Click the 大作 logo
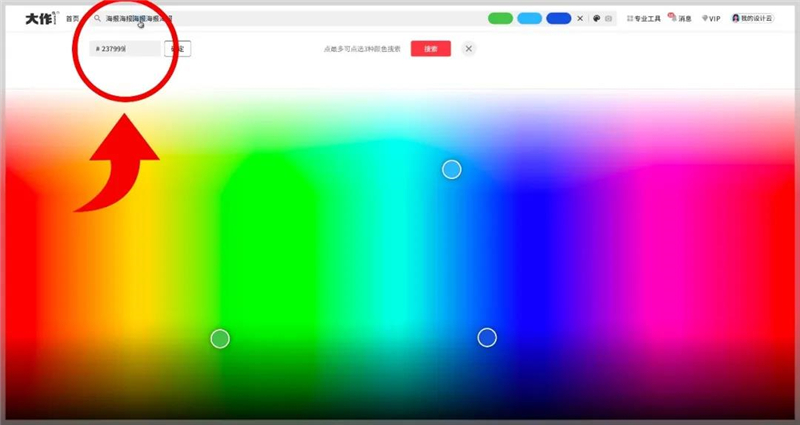This screenshot has width=800, height=425. [41, 18]
